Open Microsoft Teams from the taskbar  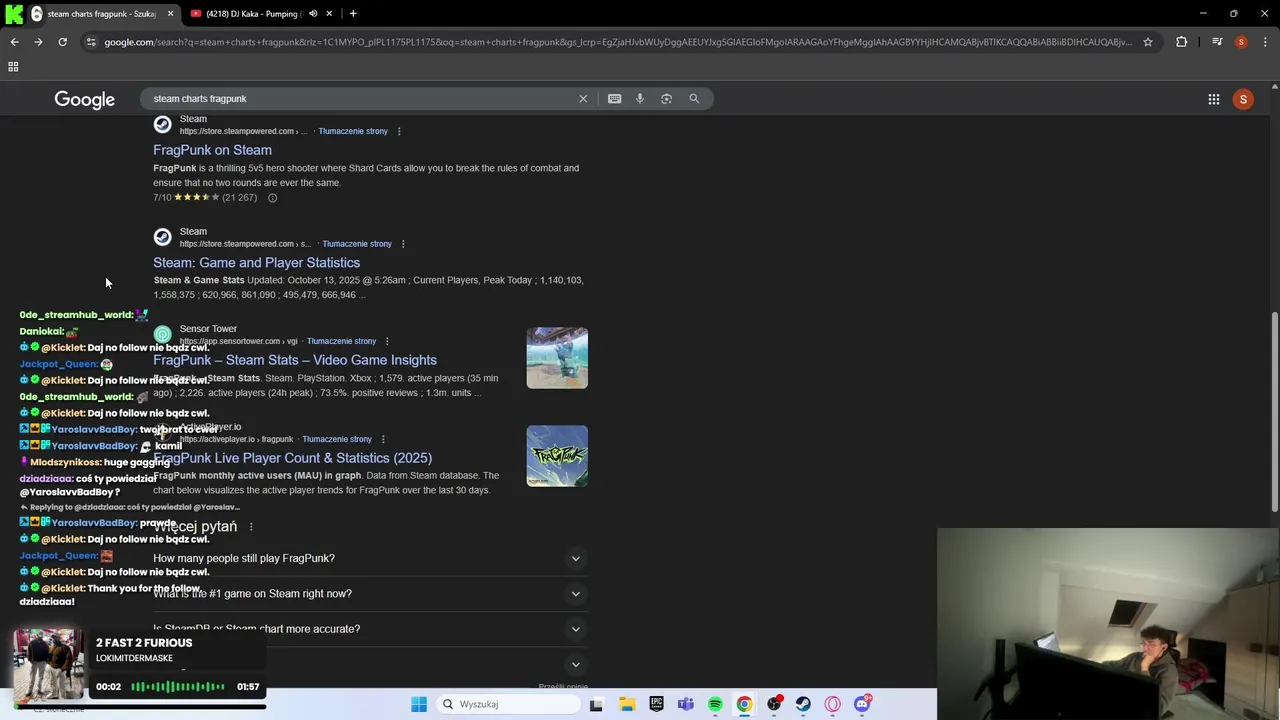point(685,704)
